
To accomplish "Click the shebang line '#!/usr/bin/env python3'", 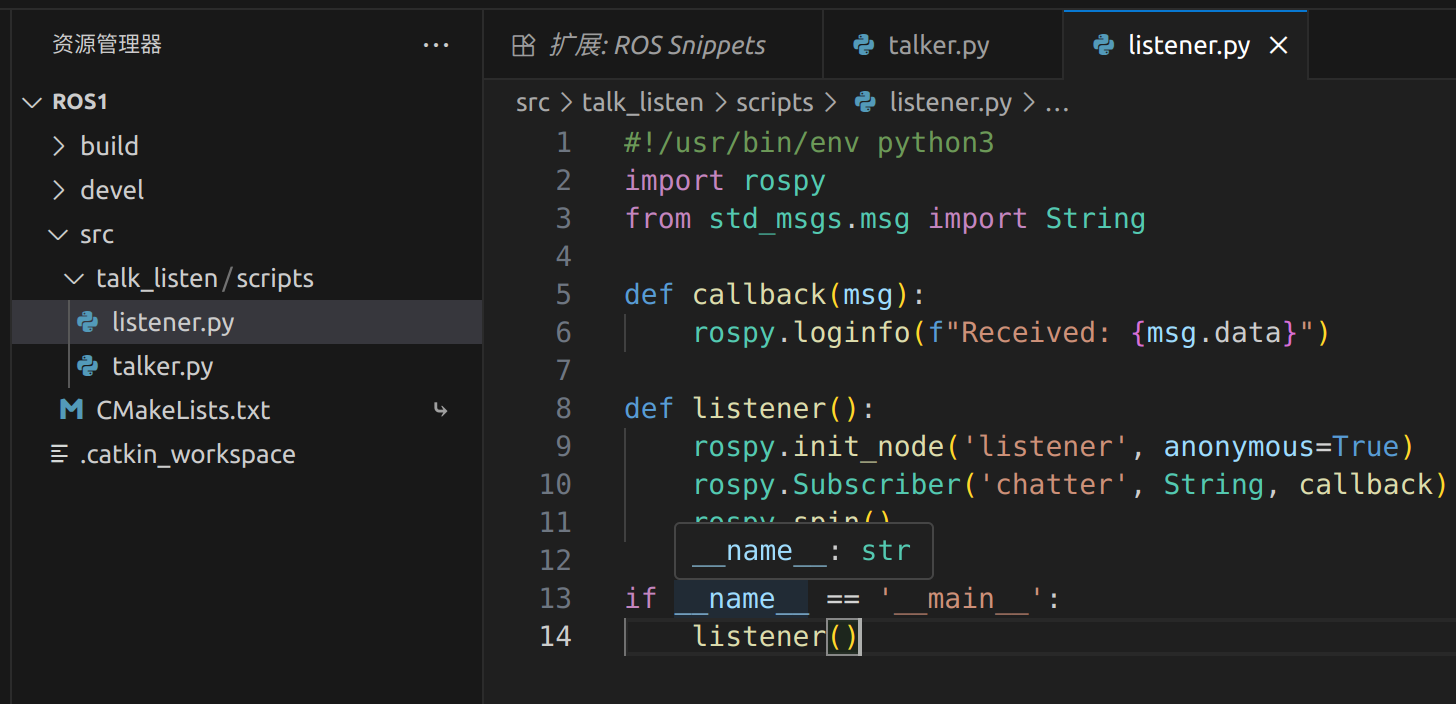I will [x=809, y=142].
